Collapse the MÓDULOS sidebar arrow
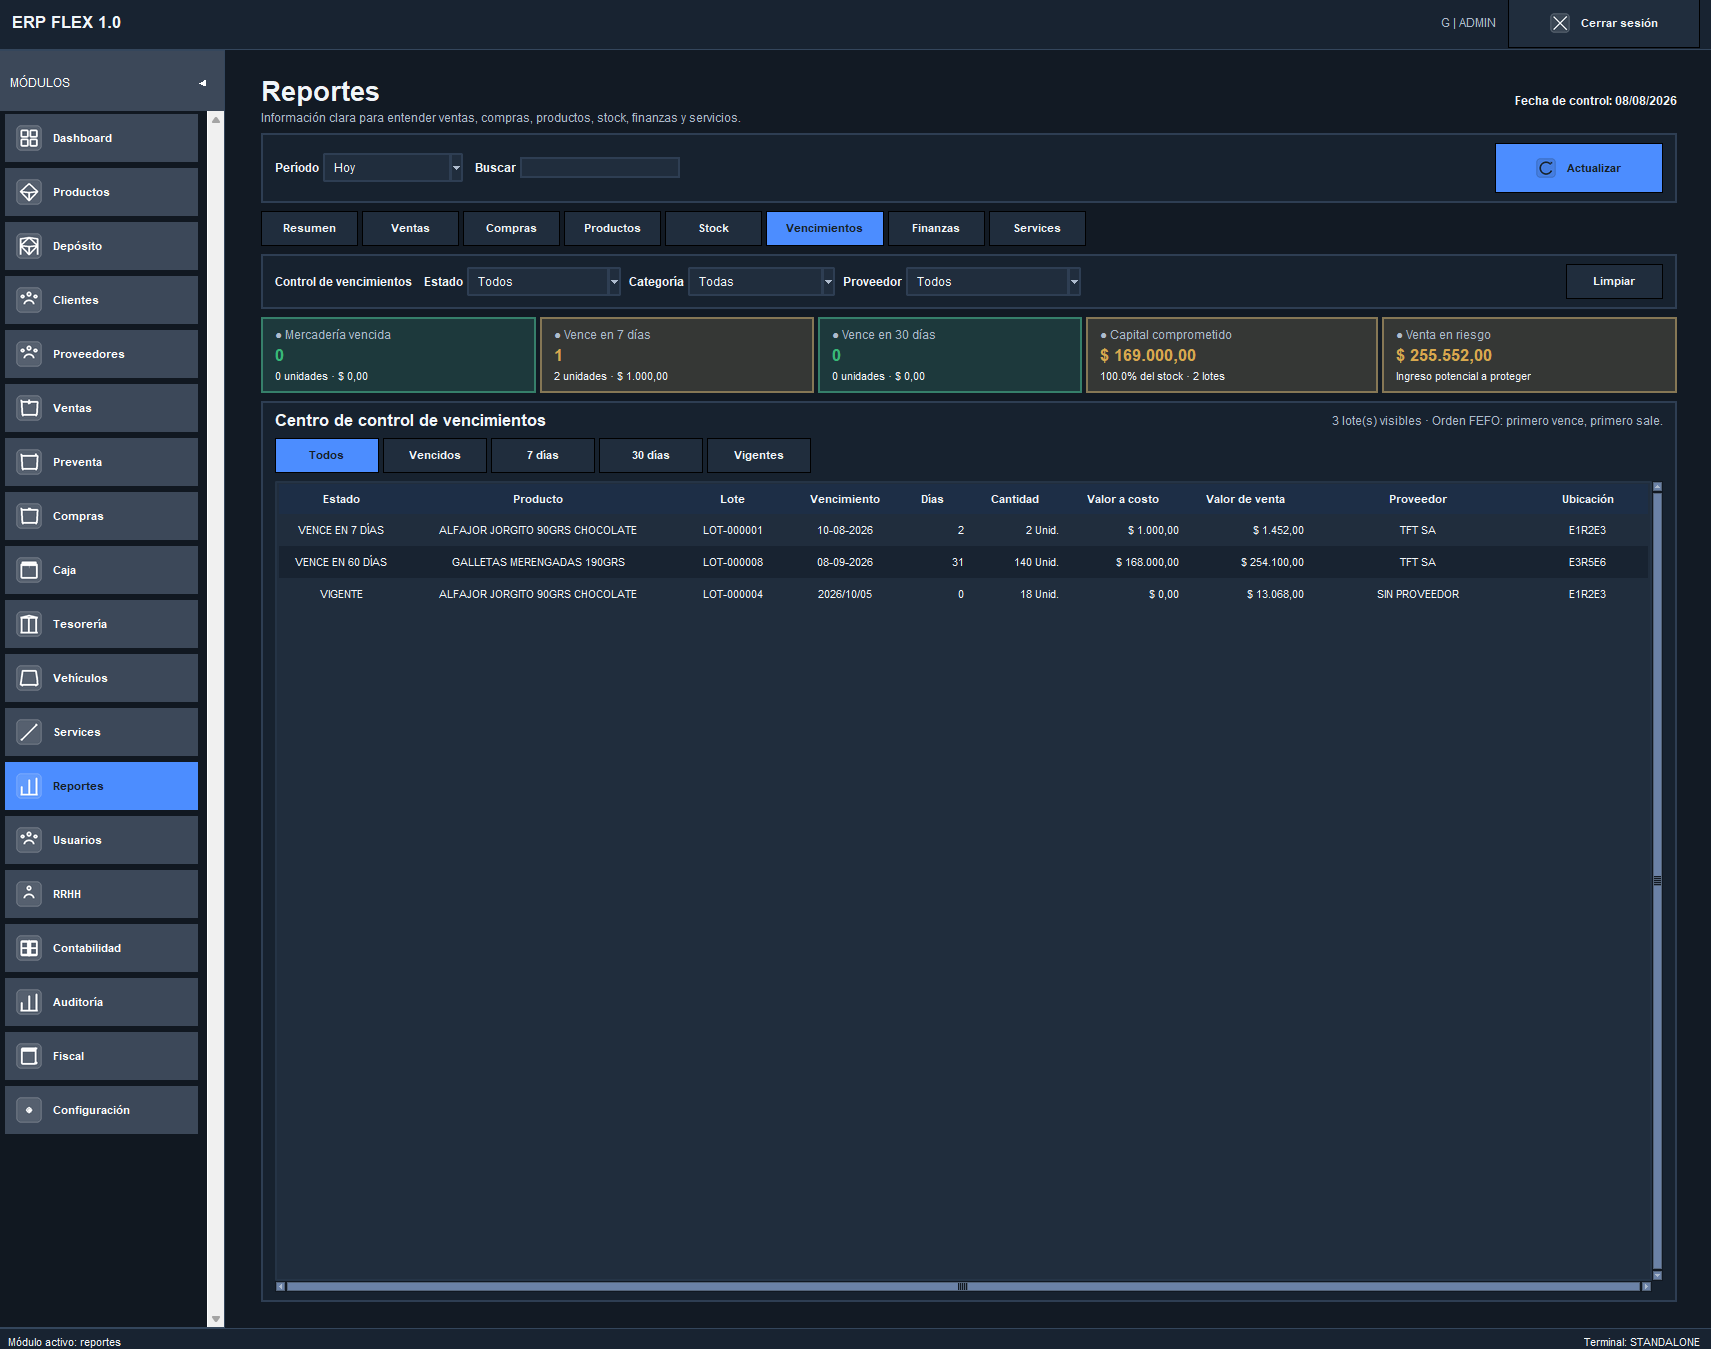The width and height of the screenshot is (1711, 1349). pyautogui.click(x=203, y=83)
